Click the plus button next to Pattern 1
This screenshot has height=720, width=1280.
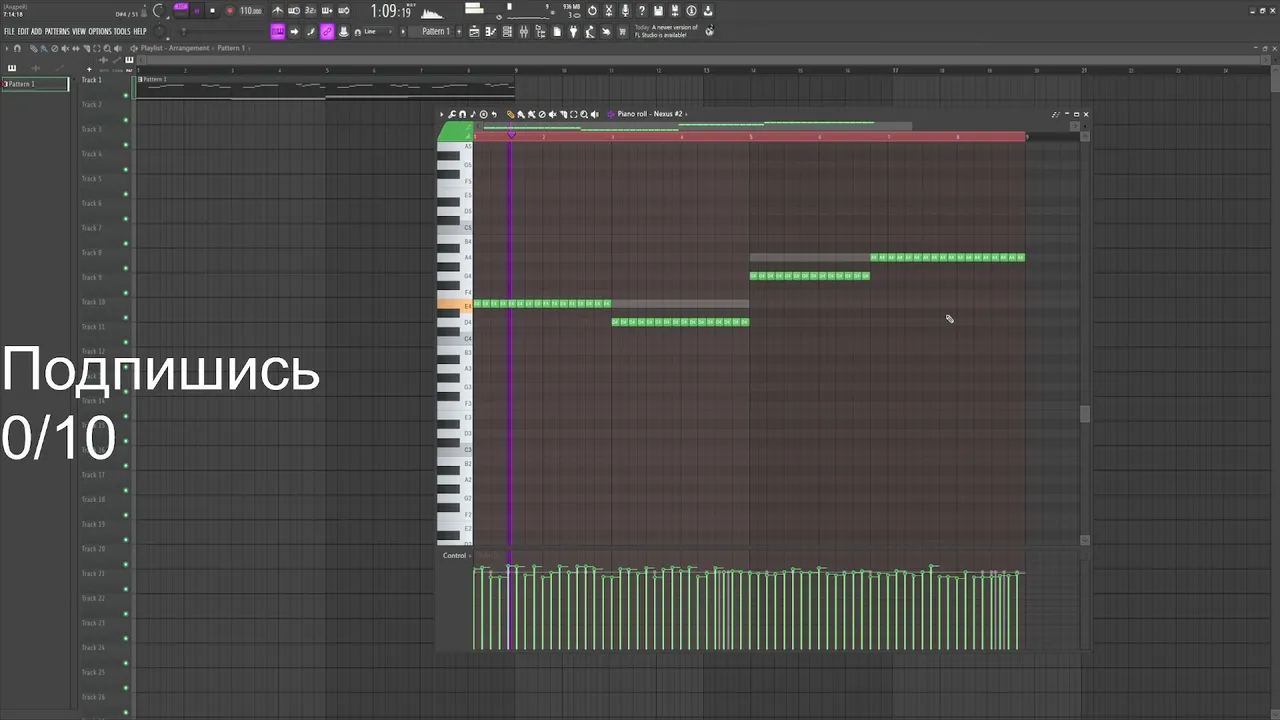[x=459, y=31]
